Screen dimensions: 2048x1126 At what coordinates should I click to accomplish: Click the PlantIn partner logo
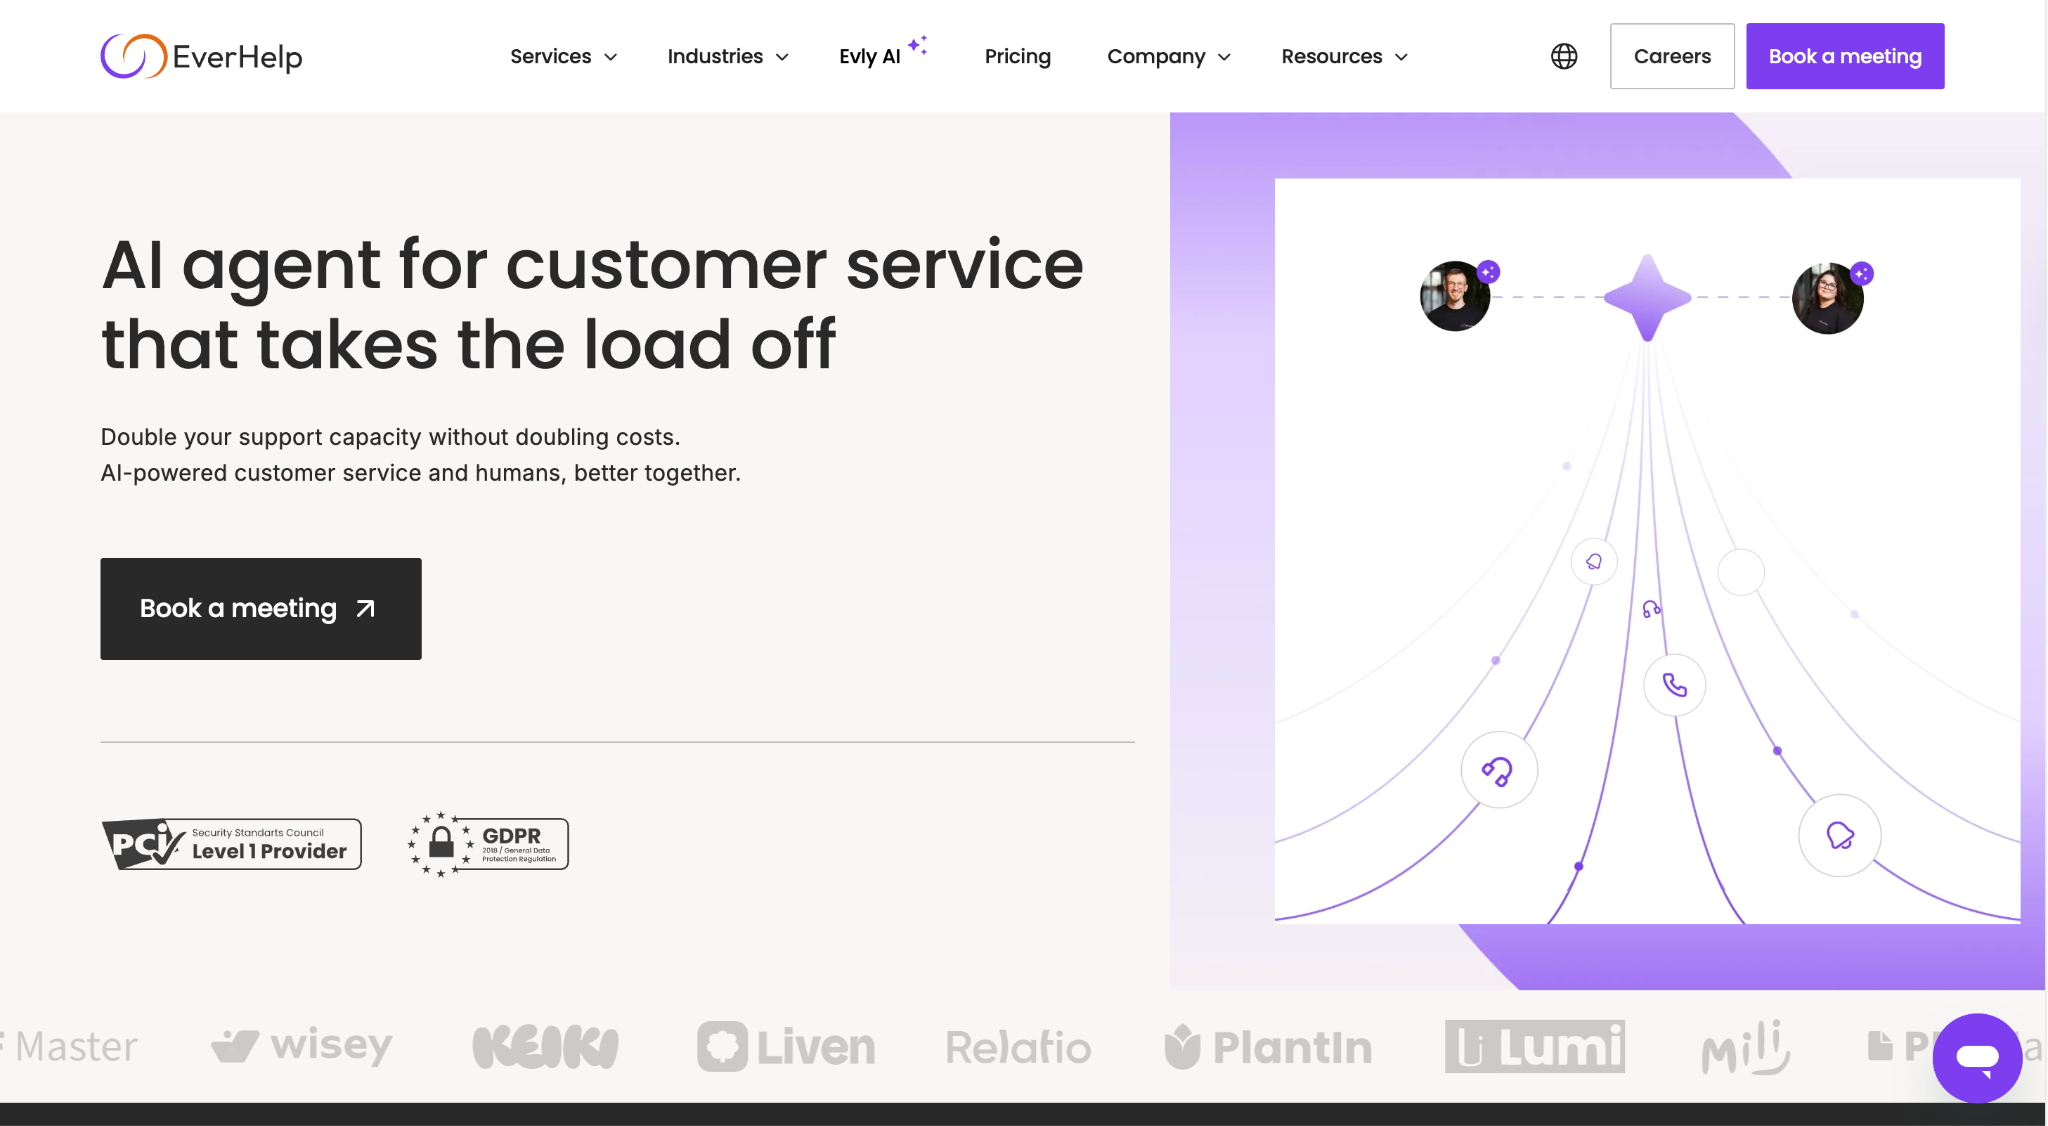[x=1267, y=1047]
